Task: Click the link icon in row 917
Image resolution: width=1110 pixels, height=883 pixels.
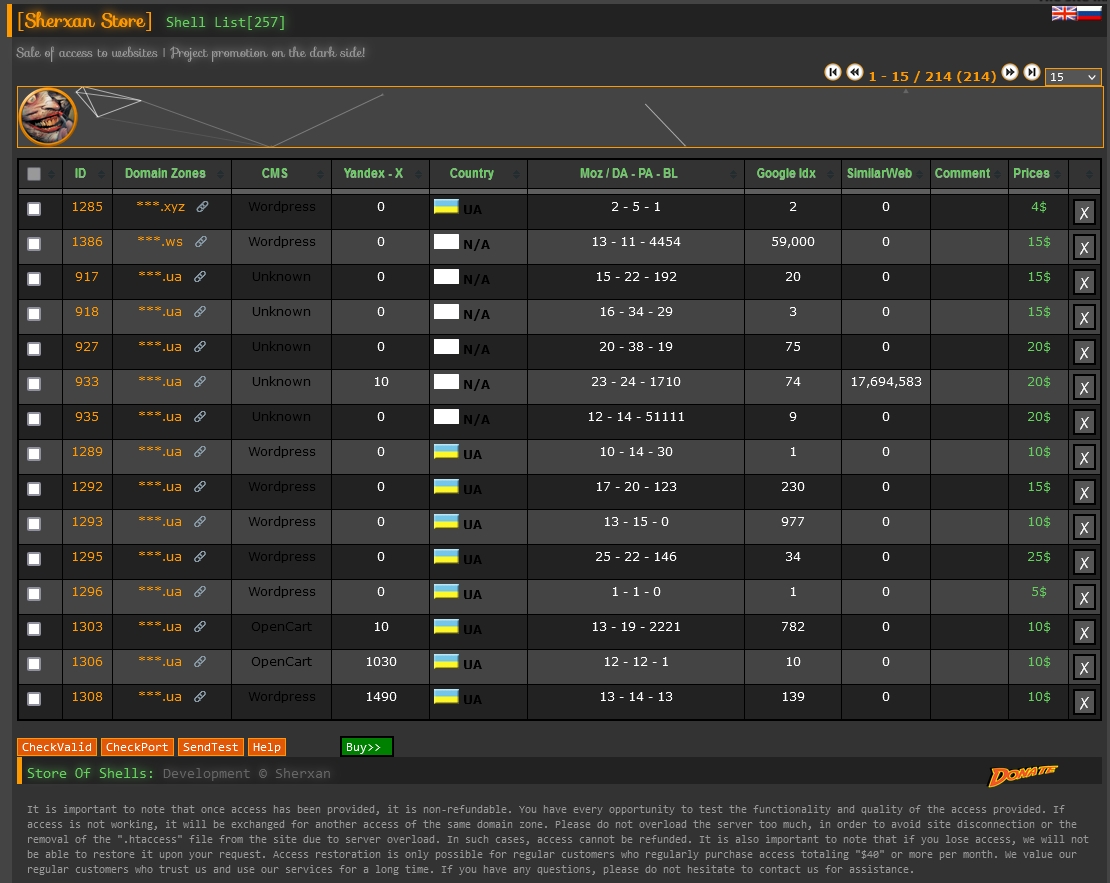Action: [x=200, y=276]
